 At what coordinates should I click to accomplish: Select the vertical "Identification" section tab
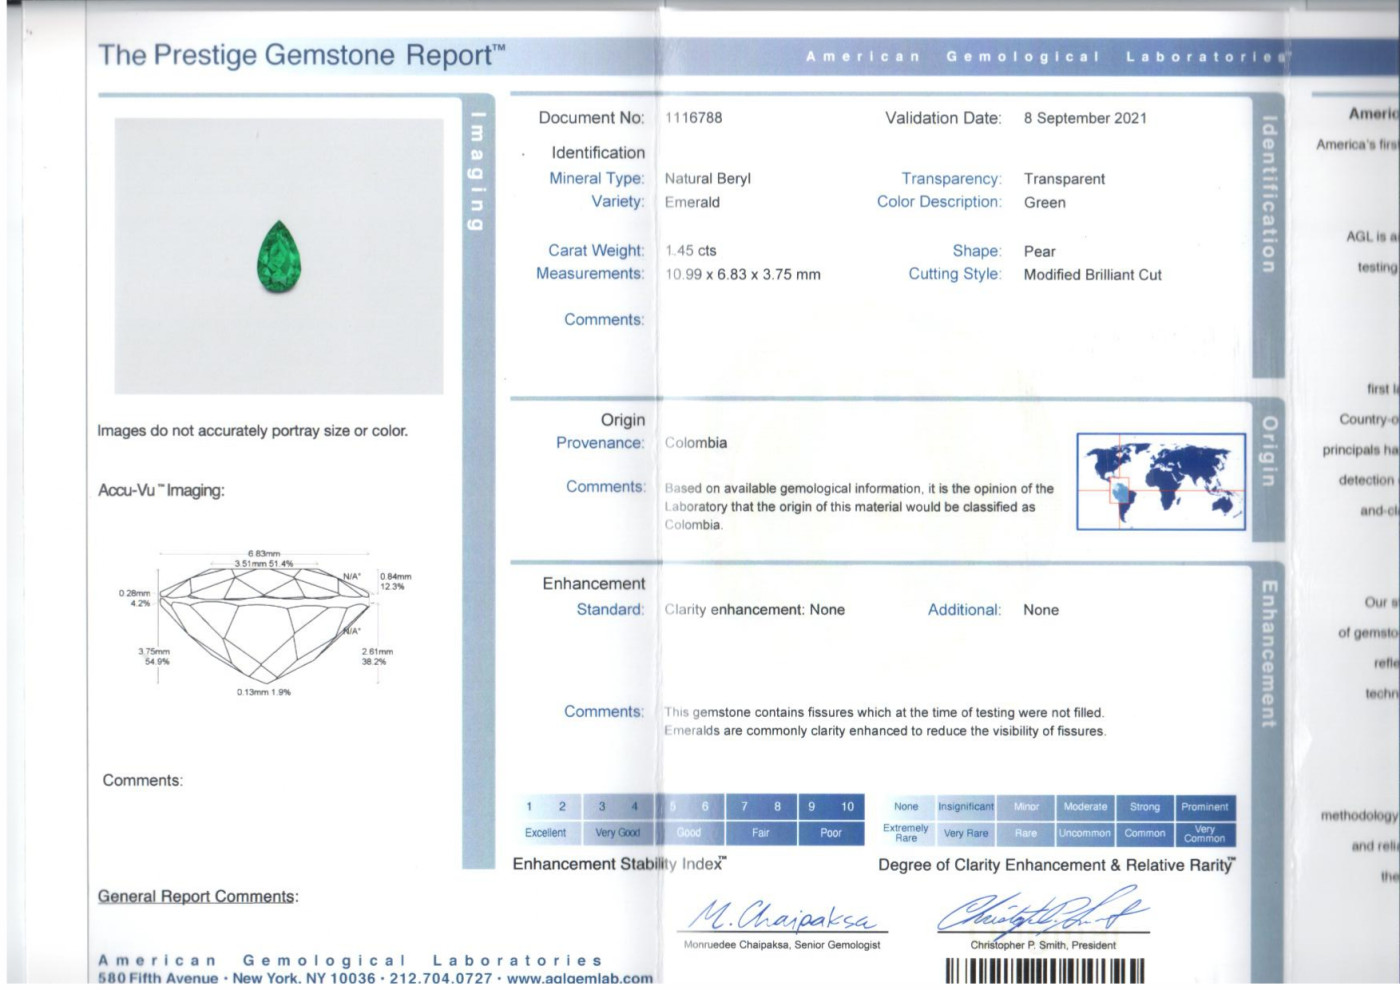1269,195
